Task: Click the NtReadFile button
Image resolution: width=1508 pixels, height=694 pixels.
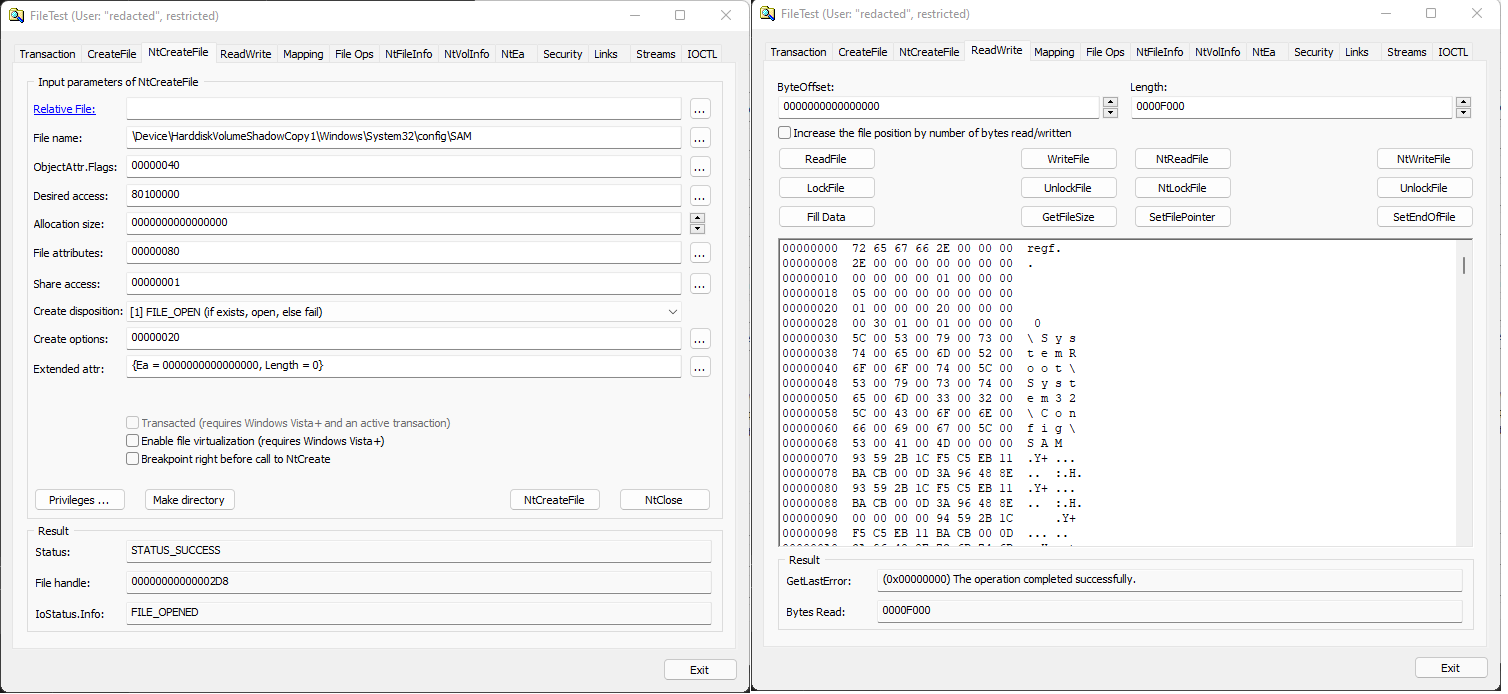Action: tap(1183, 159)
